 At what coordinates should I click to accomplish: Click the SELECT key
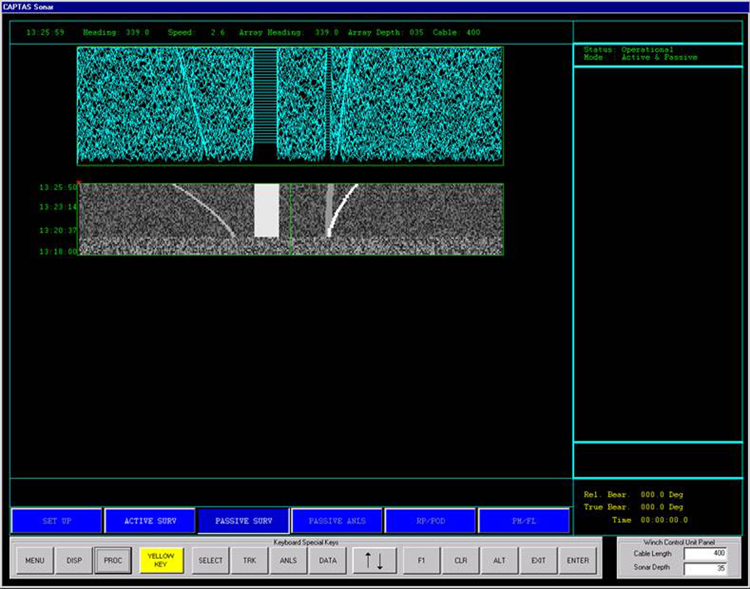tap(211, 561)
